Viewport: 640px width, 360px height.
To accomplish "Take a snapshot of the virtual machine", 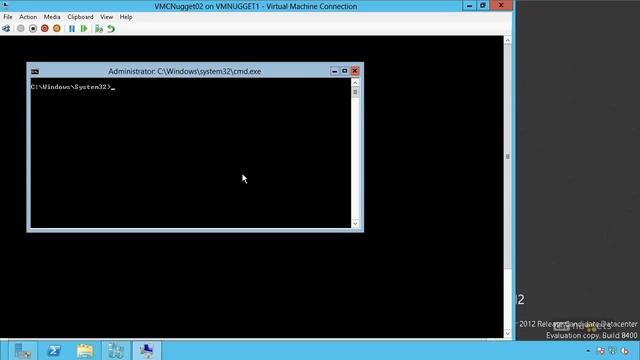I will point(99,29).
